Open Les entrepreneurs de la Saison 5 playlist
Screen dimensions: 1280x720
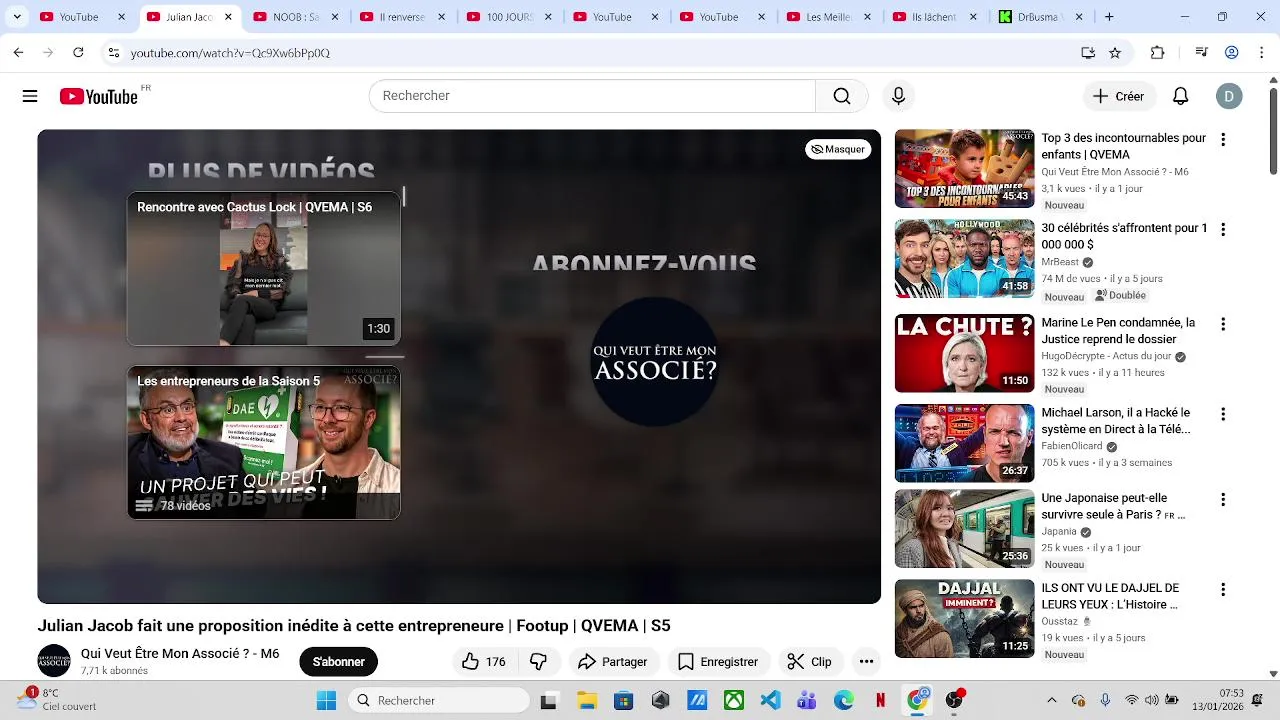pyautogui.click(x=264, y=442)
